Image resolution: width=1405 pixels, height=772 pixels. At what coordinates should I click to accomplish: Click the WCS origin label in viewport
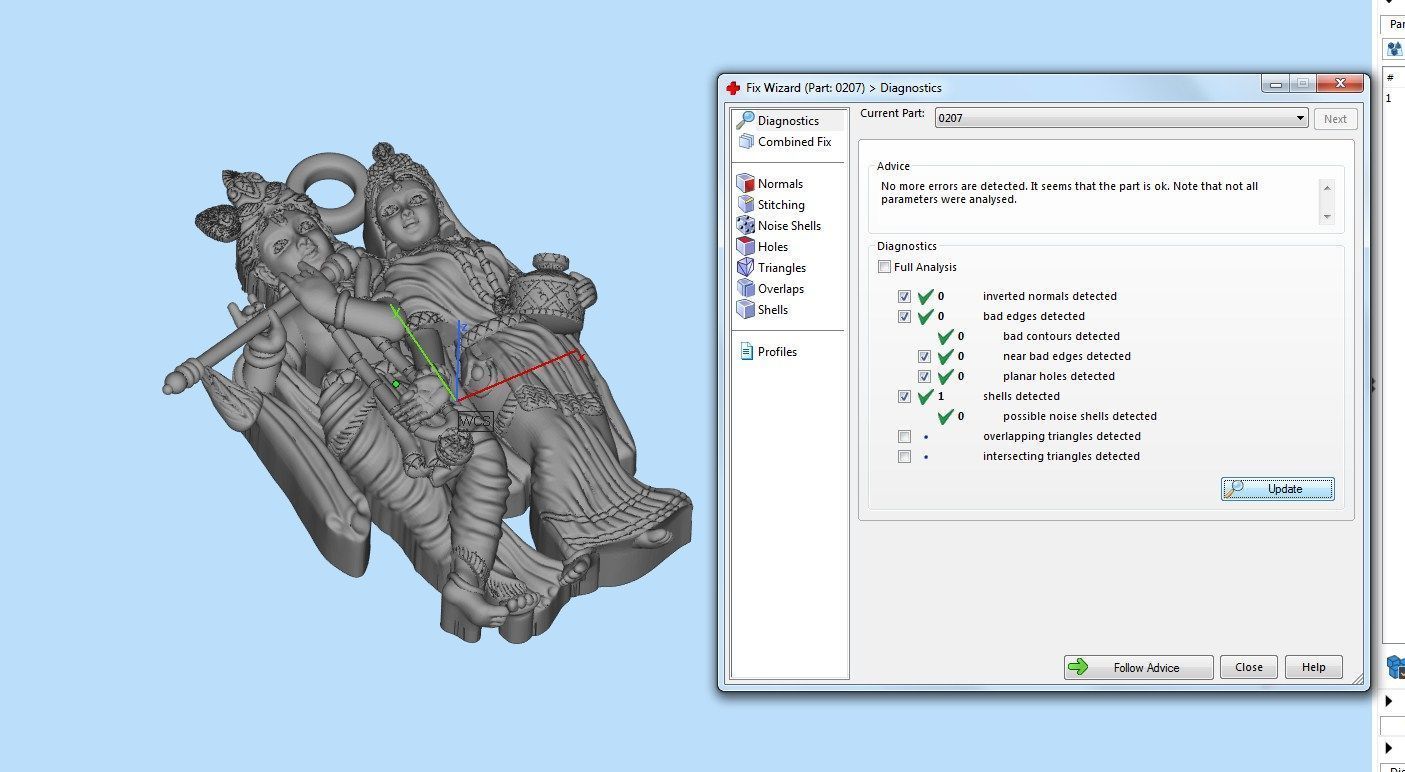point(475,421)
